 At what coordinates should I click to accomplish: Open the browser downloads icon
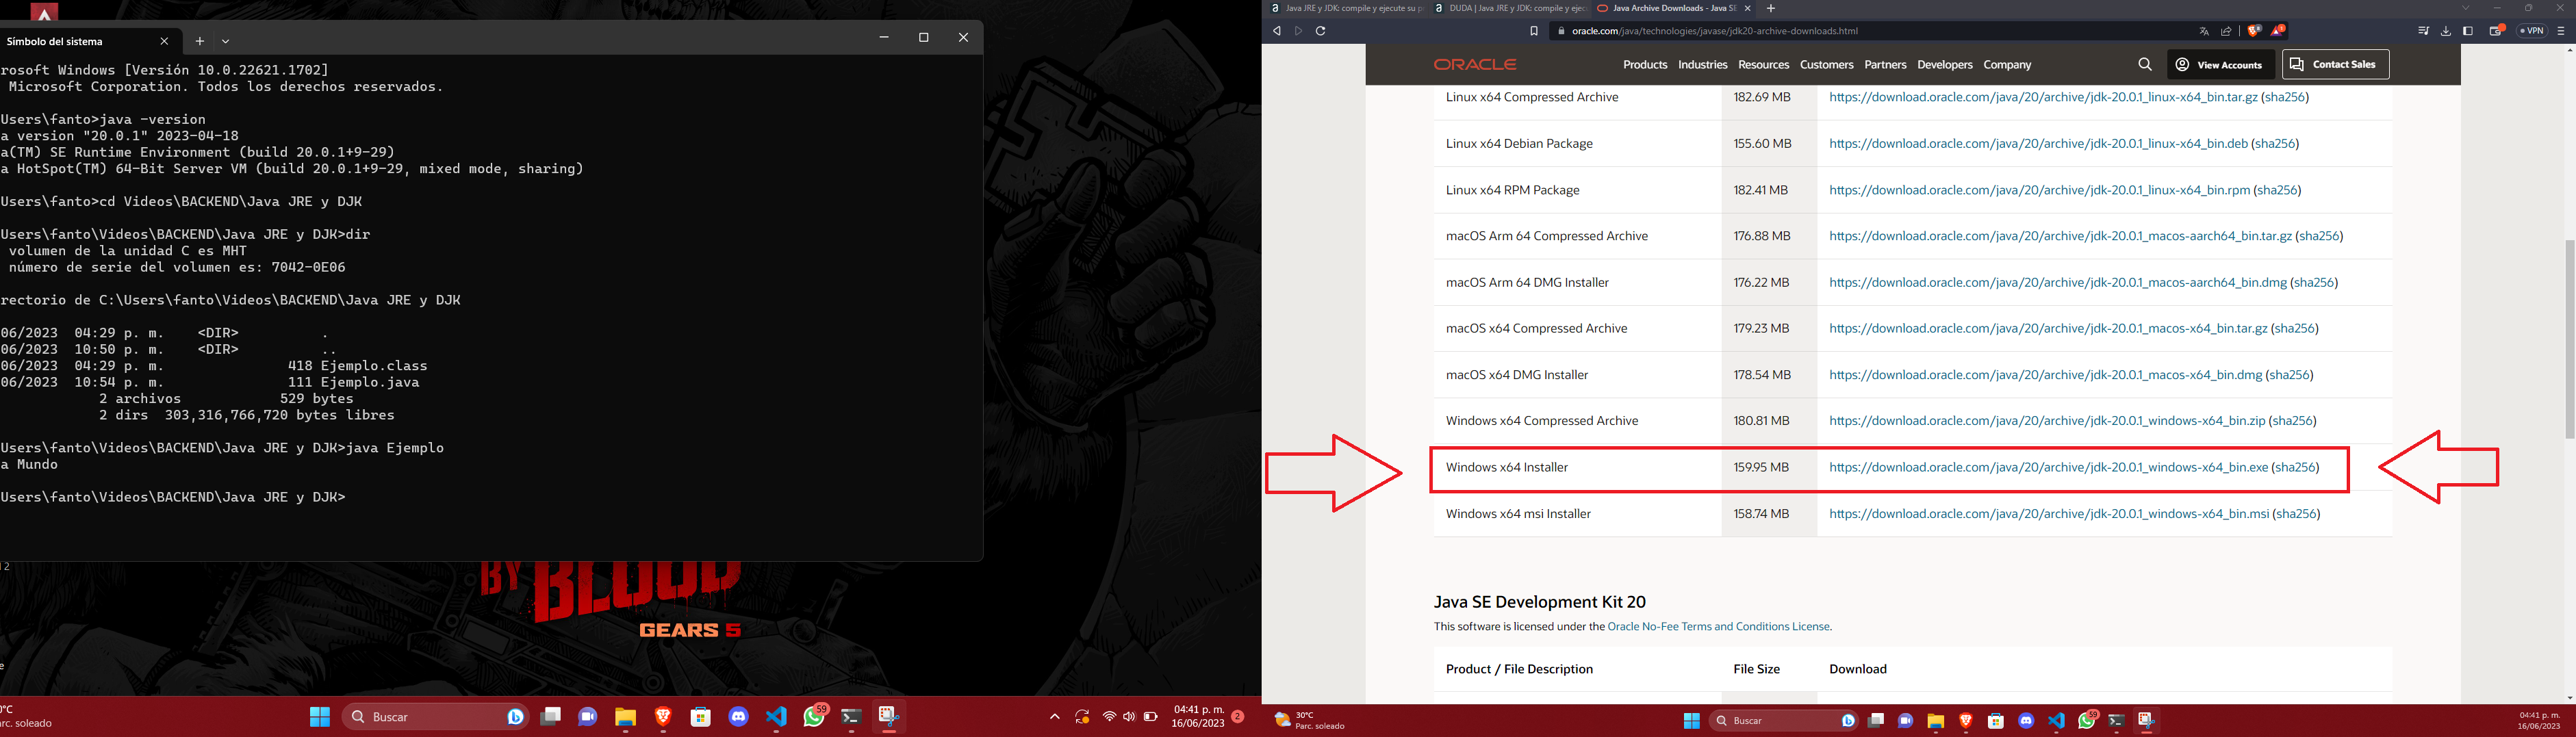[2446, 31]
